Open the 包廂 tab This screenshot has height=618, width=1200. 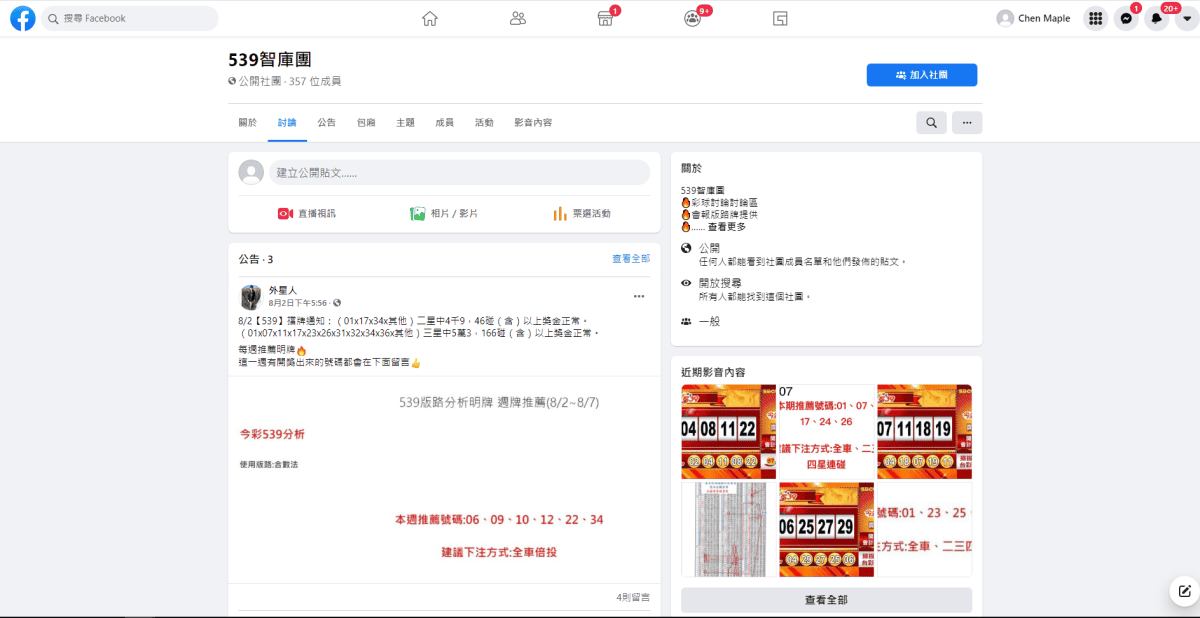366,122
